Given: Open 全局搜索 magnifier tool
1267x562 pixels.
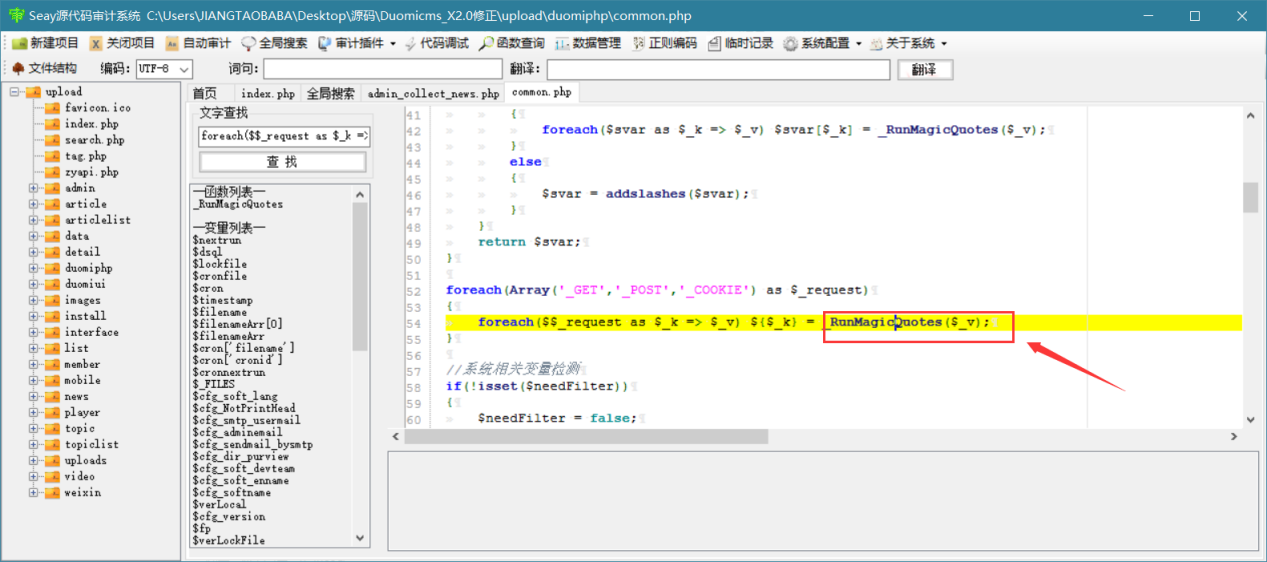Looking at the screenshot, I should [275, 43].
